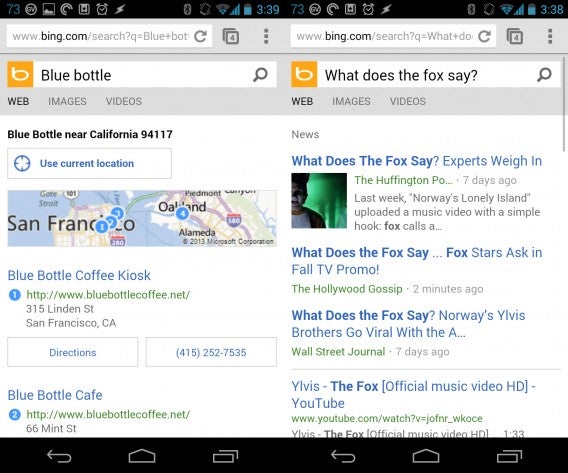The image size is (568, 473).
Task: Click Bing logo beside fox query
Action: (x=304, y=75)
